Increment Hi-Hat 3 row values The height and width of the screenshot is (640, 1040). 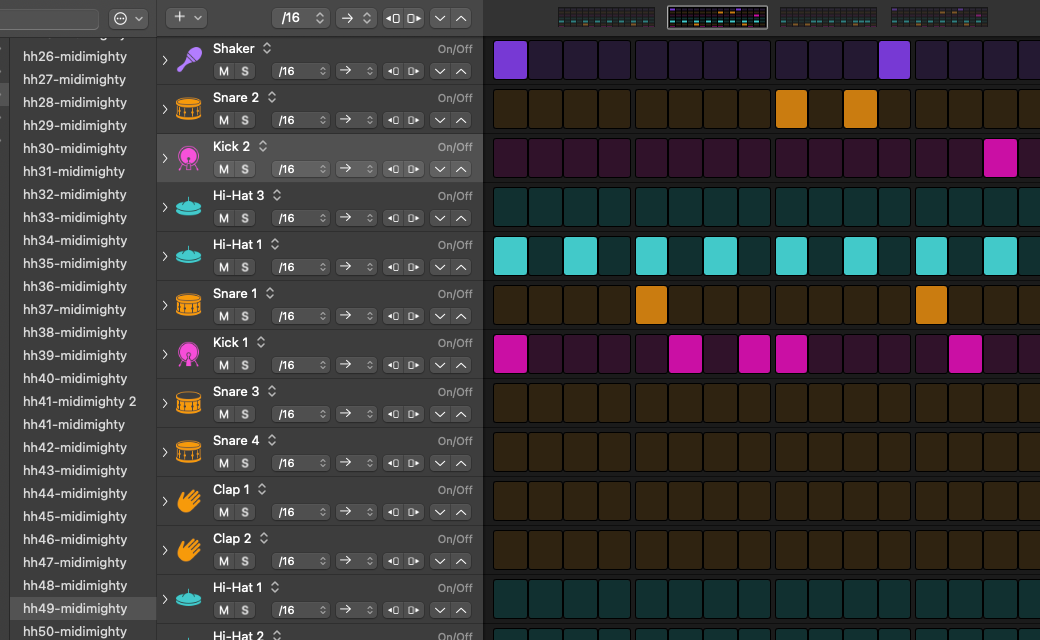[461, 218]
